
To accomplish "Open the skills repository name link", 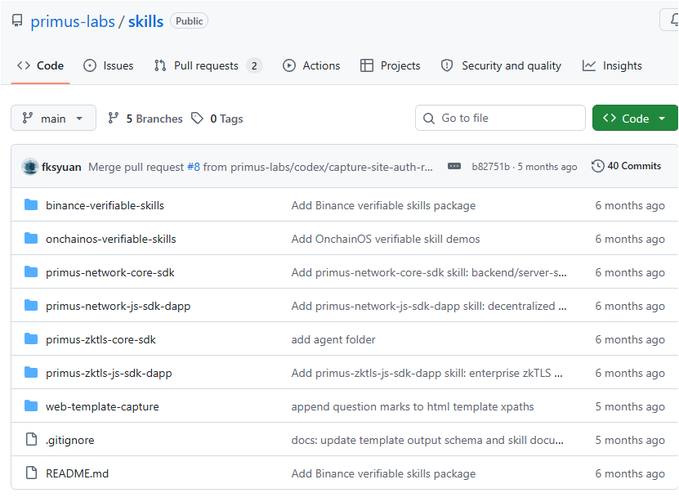I will pyautogui.click(x=146, y=21).
